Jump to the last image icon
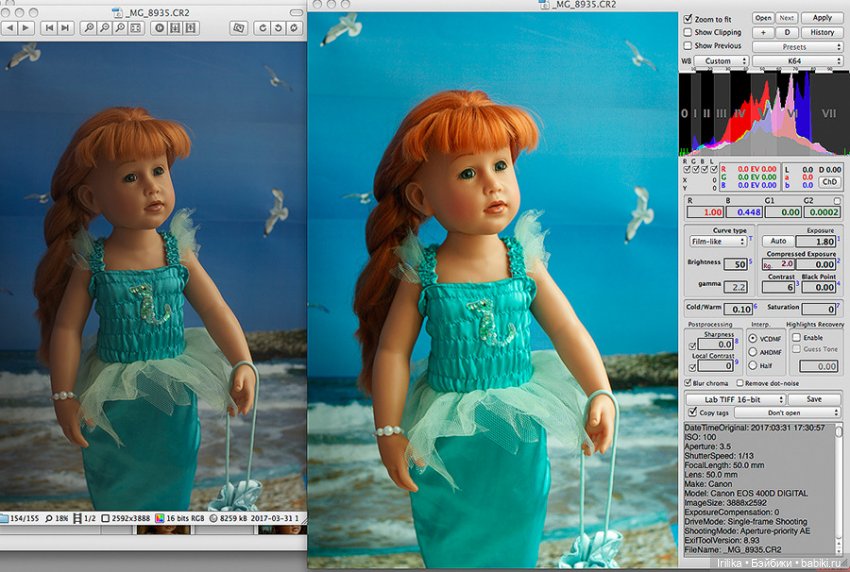The image size is (850, 572). [x=65, y=28]
